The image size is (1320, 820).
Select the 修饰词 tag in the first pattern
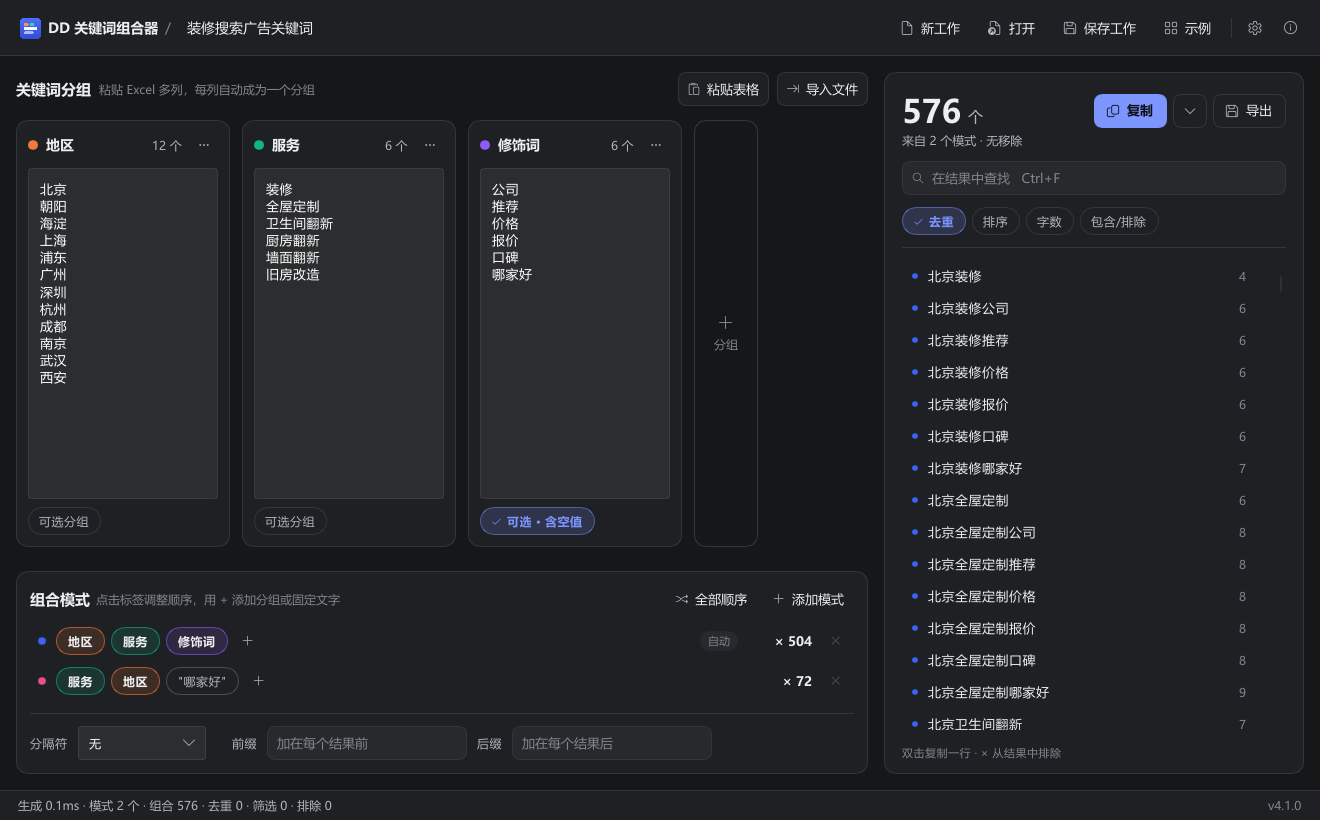click(197, 641)
